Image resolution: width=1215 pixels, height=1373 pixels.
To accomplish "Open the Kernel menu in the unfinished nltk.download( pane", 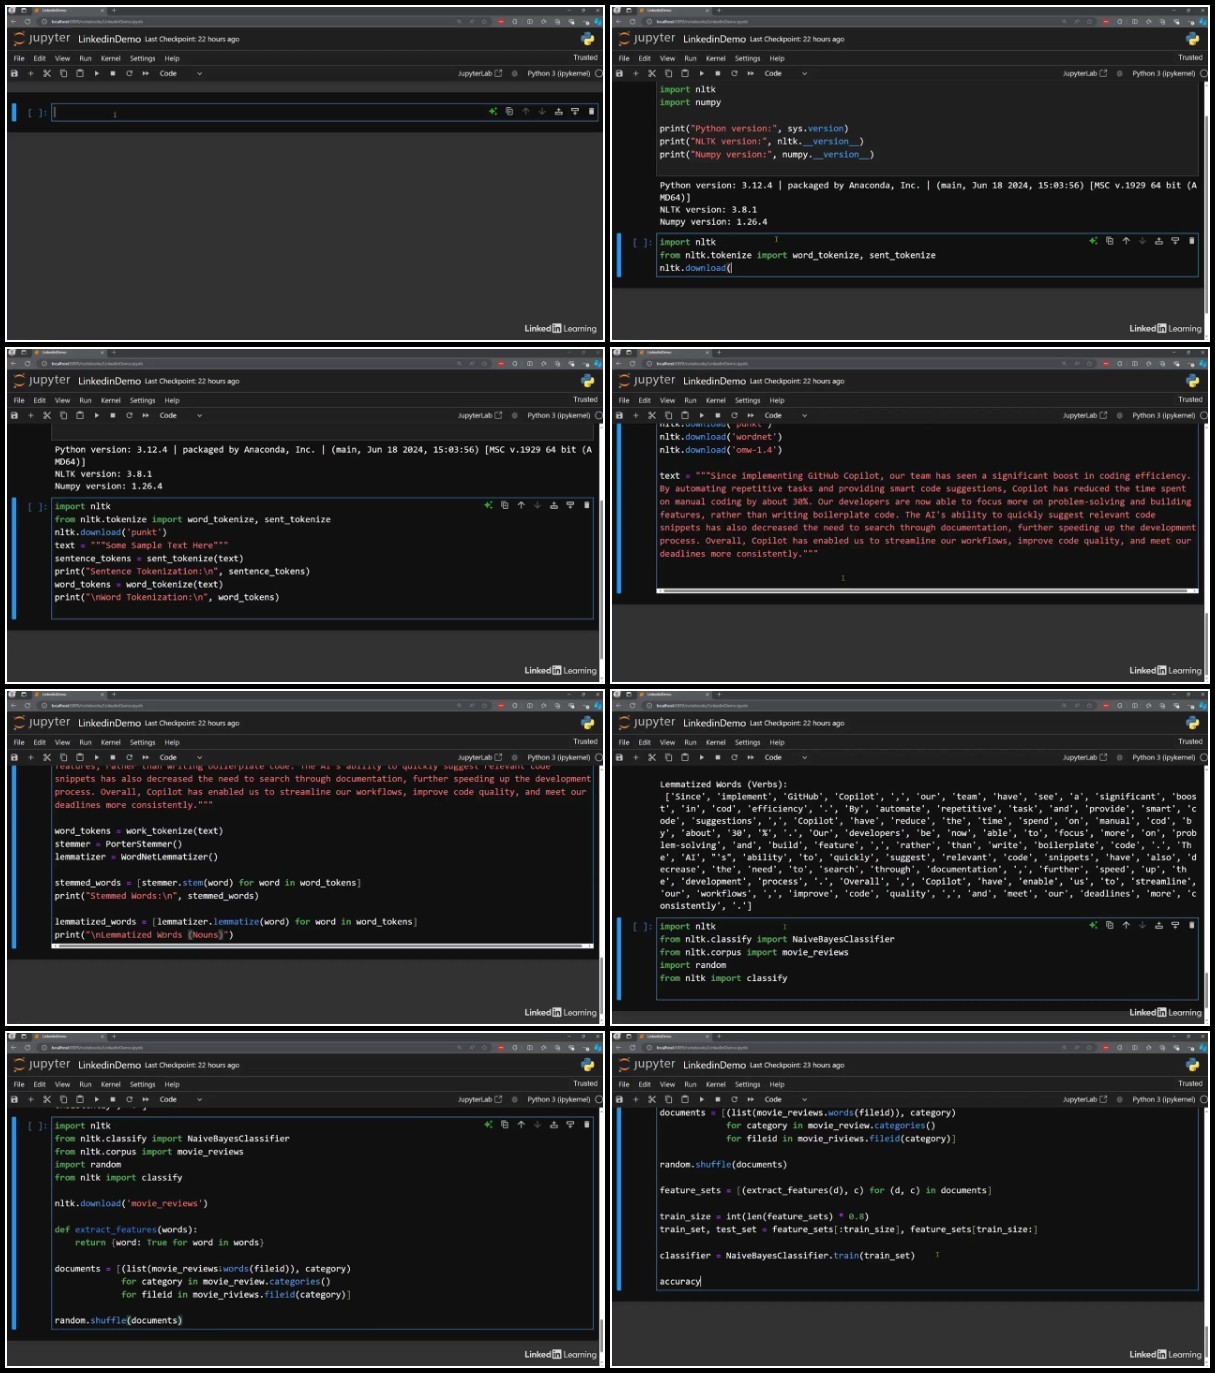I will click(715, 58).
